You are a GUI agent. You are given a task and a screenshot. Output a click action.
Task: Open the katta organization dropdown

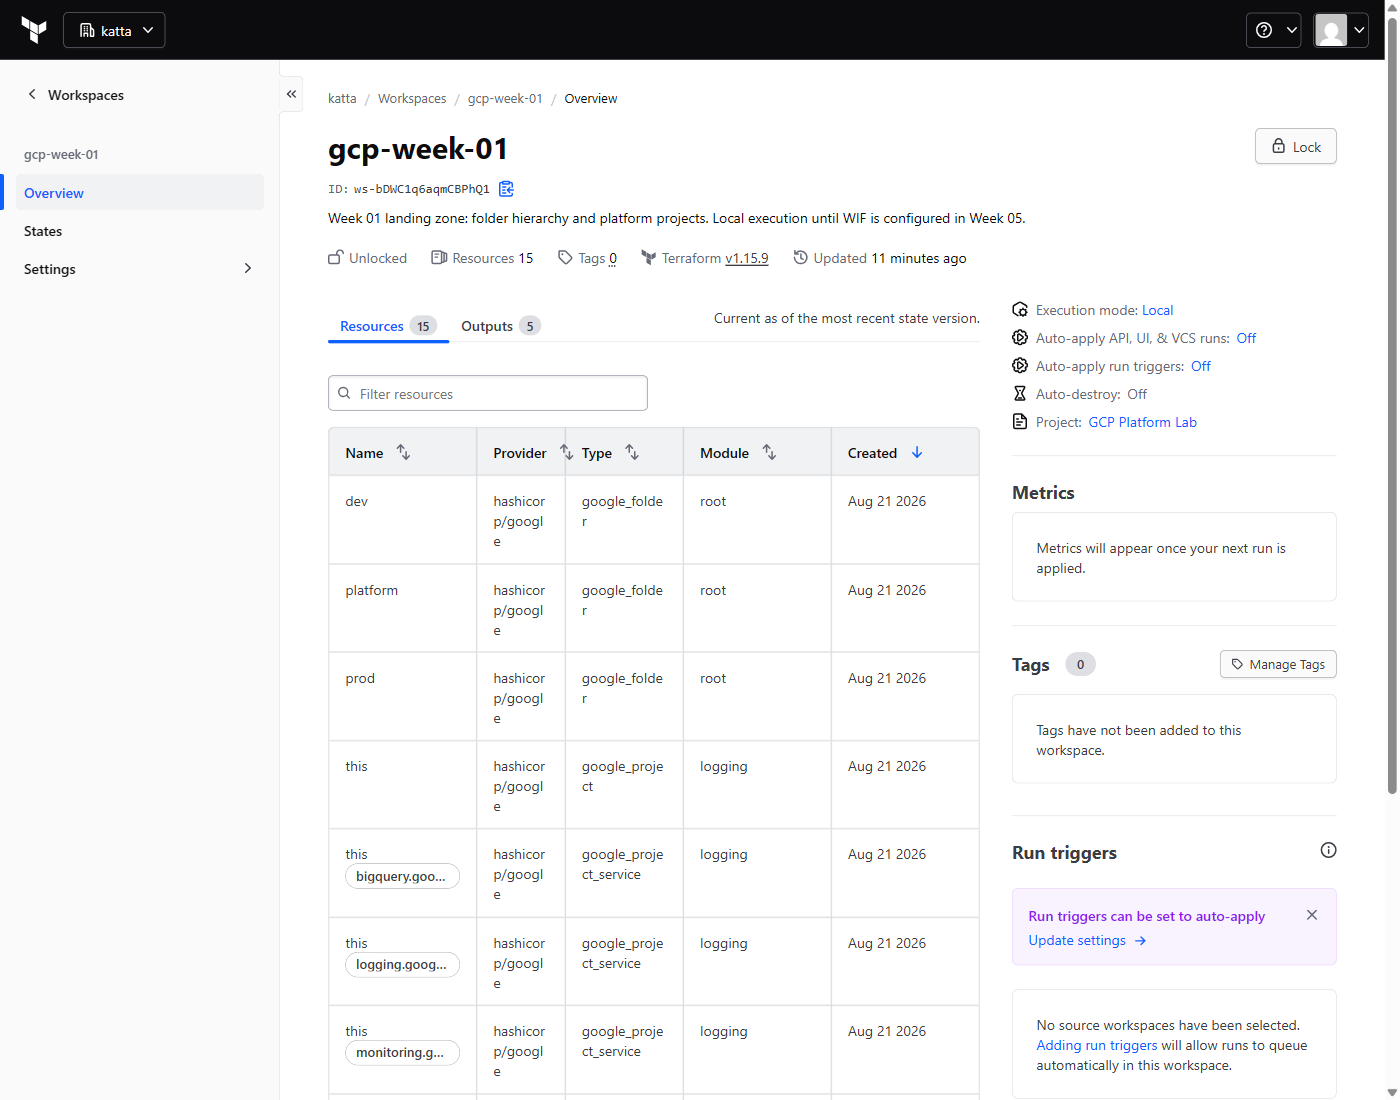pos(114,30)
